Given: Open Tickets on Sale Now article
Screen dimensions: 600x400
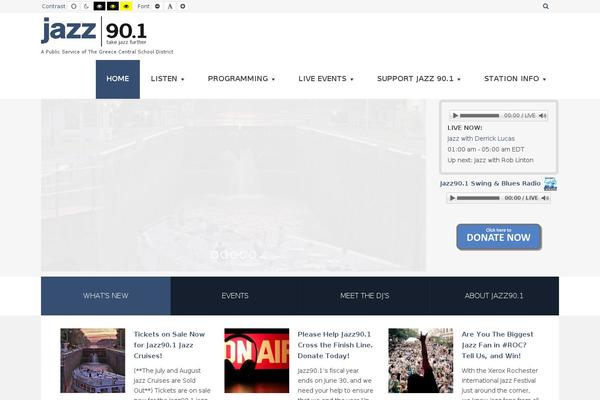Looking at the screenshot, I should click(x=170, y=345).
